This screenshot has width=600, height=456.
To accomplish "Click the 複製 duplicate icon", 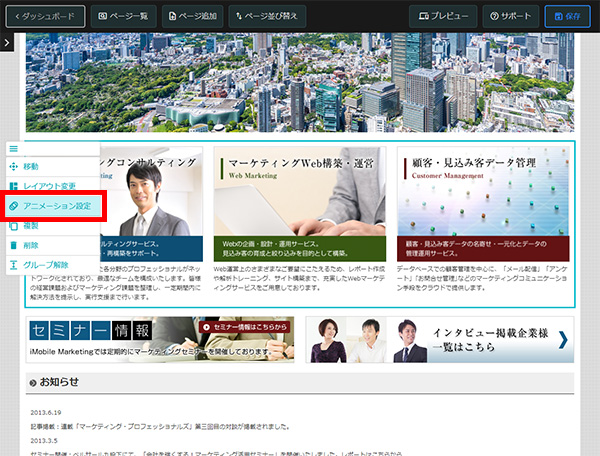I will pyautogui.click(x=14, y=226).
